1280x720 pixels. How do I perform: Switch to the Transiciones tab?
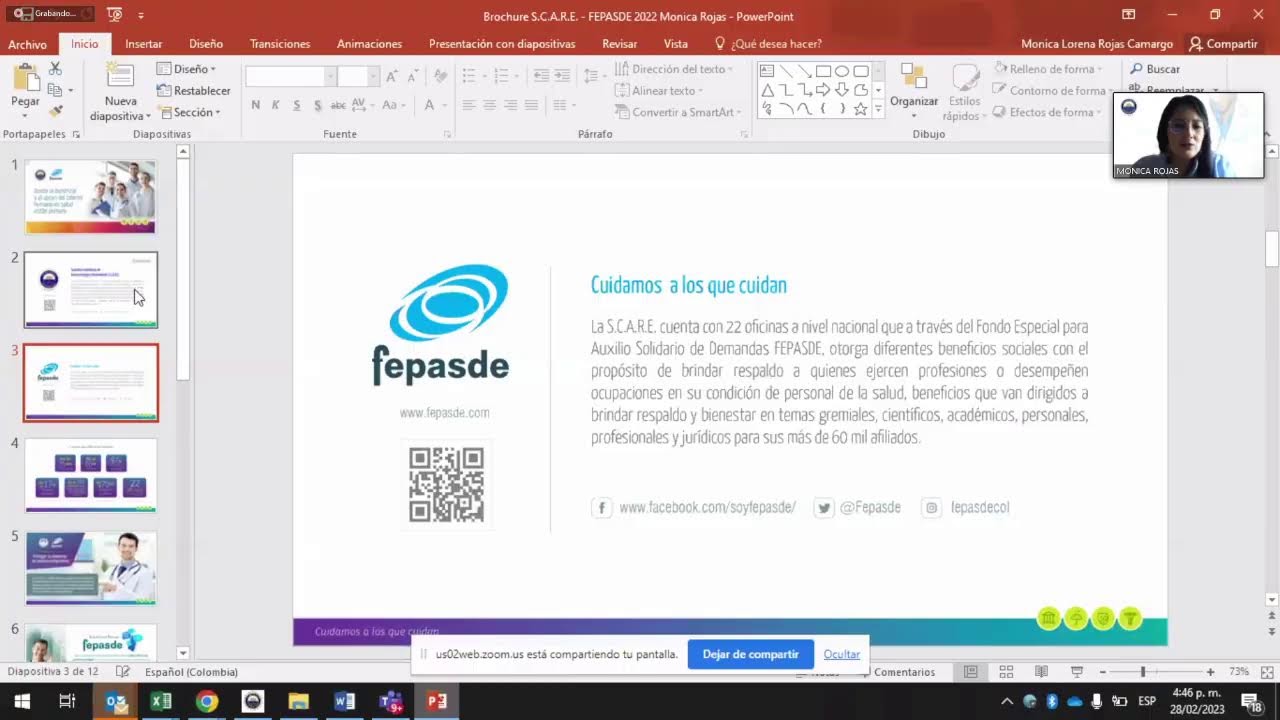point(280,44)
